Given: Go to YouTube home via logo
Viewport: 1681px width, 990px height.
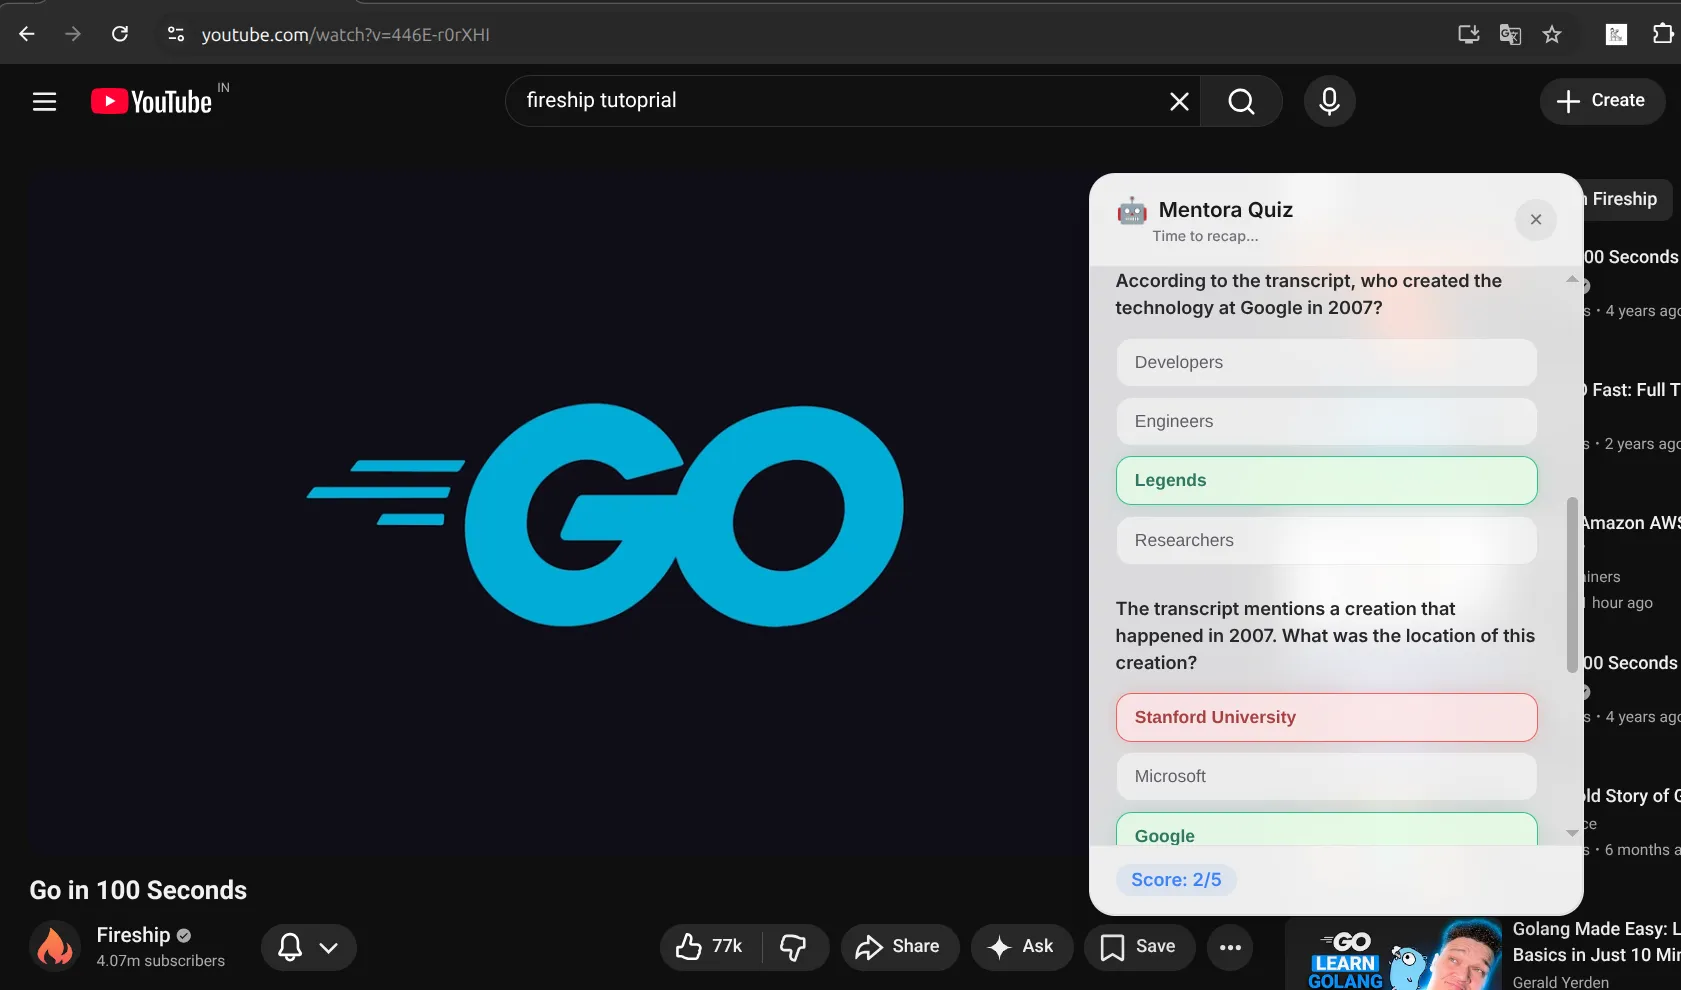Looking at the screenshot, I should point(152,101).
